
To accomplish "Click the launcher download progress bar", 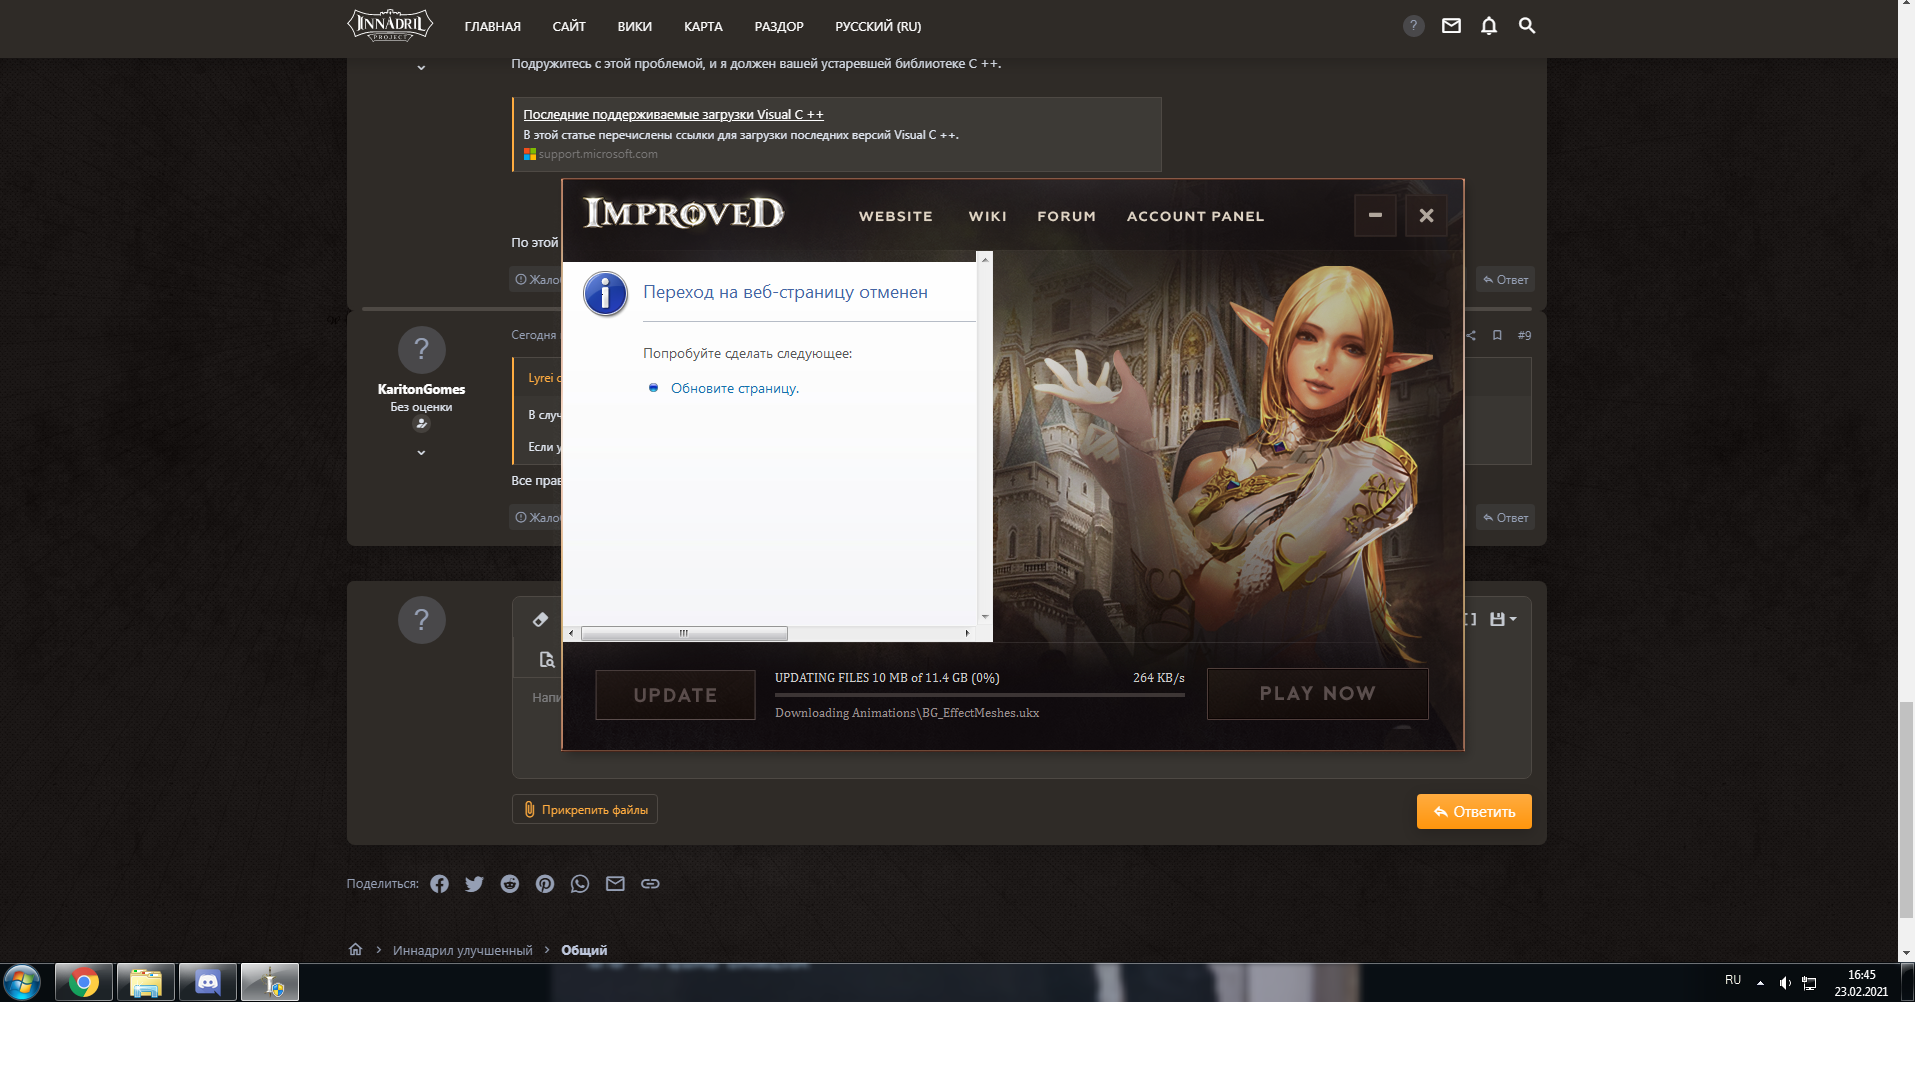I will point(979,694).
